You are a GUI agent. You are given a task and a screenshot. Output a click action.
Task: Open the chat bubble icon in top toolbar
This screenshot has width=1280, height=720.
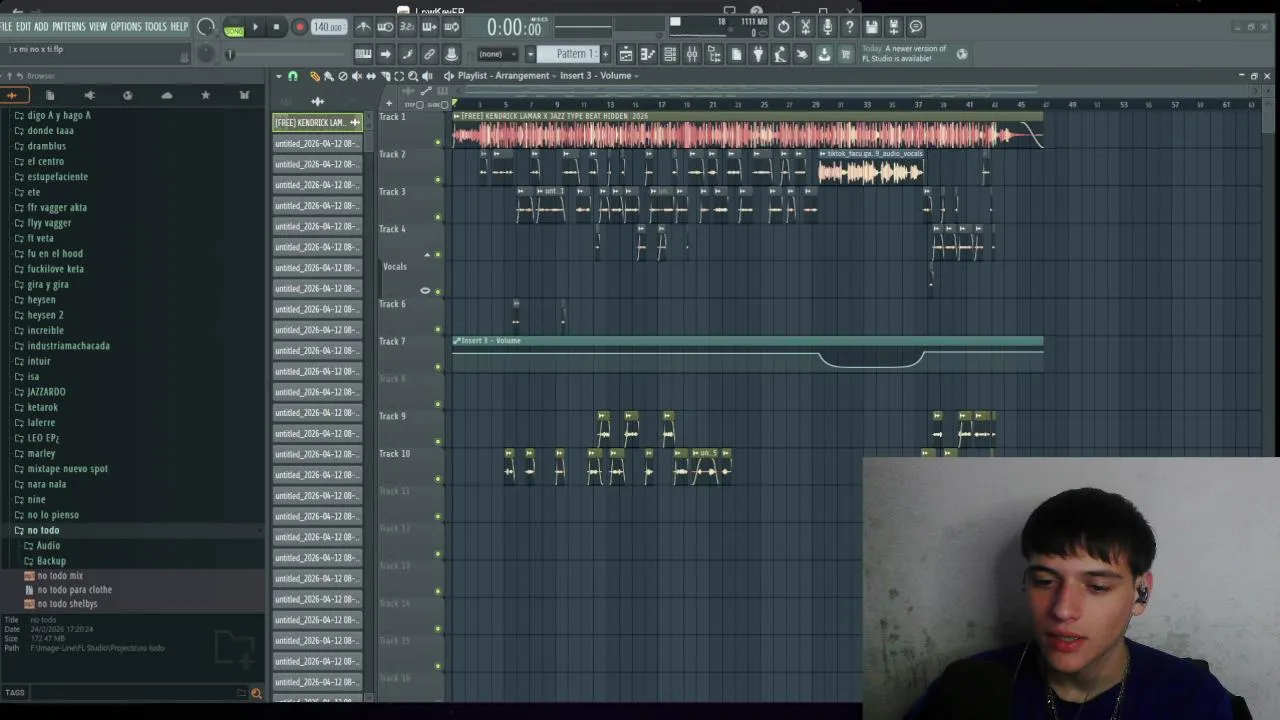(916, 27)
